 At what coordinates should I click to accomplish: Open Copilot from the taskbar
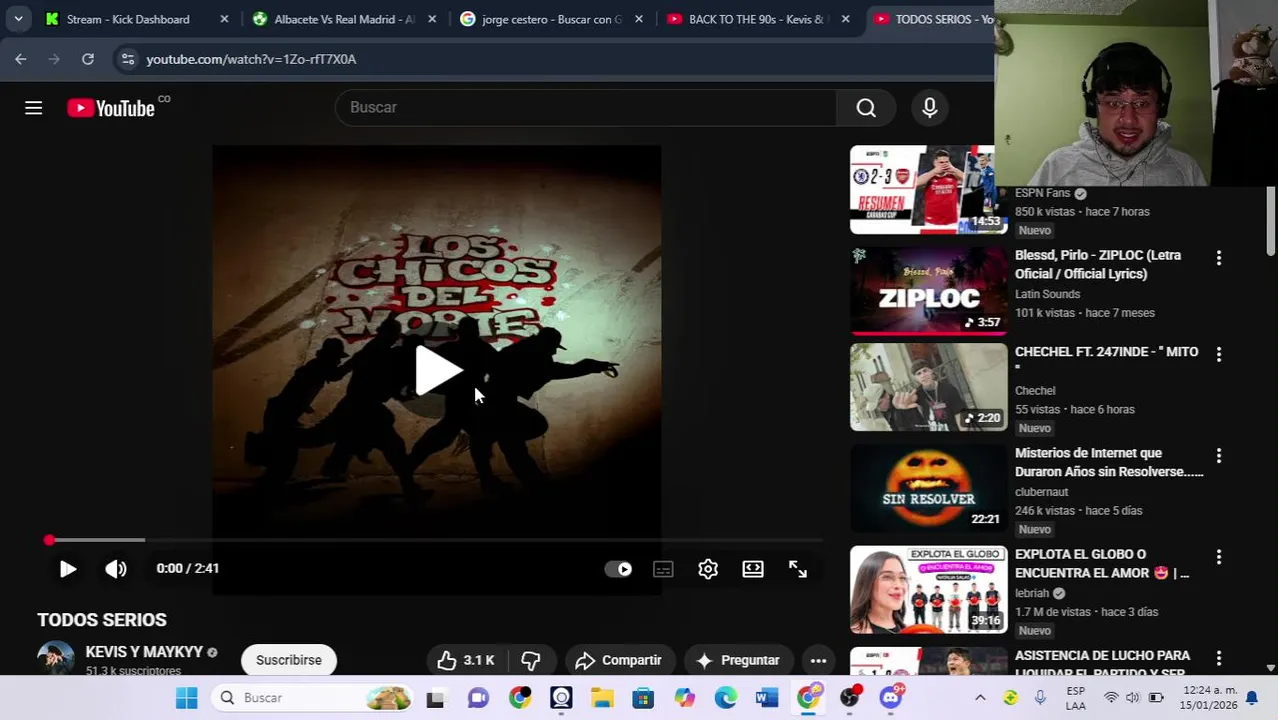point(684,698)
